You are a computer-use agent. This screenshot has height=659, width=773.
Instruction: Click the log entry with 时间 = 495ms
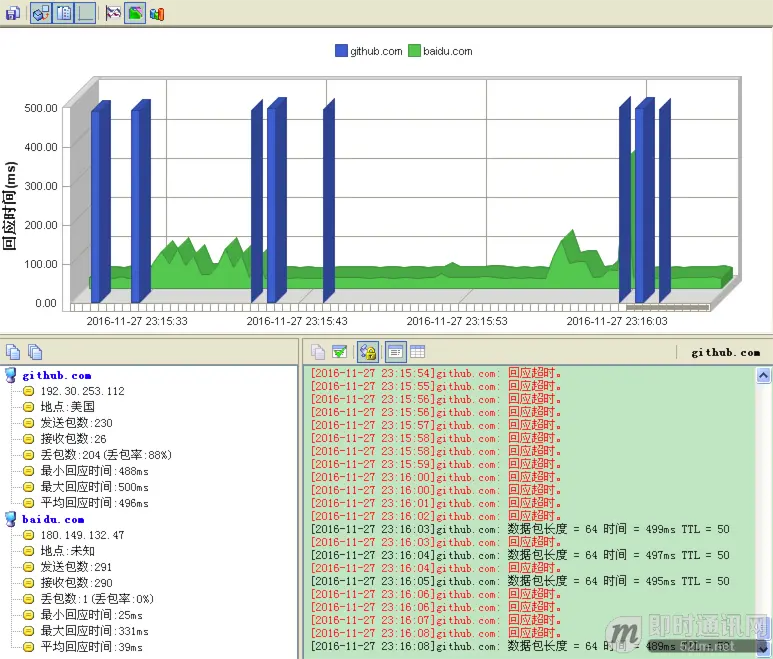(520, 581)
